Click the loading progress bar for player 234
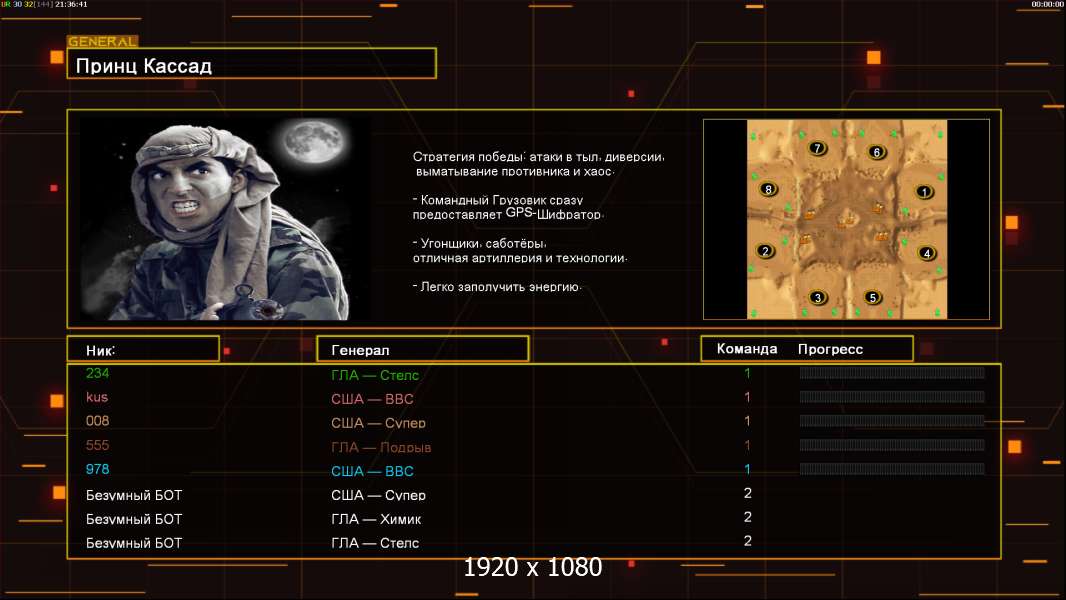 892,372
